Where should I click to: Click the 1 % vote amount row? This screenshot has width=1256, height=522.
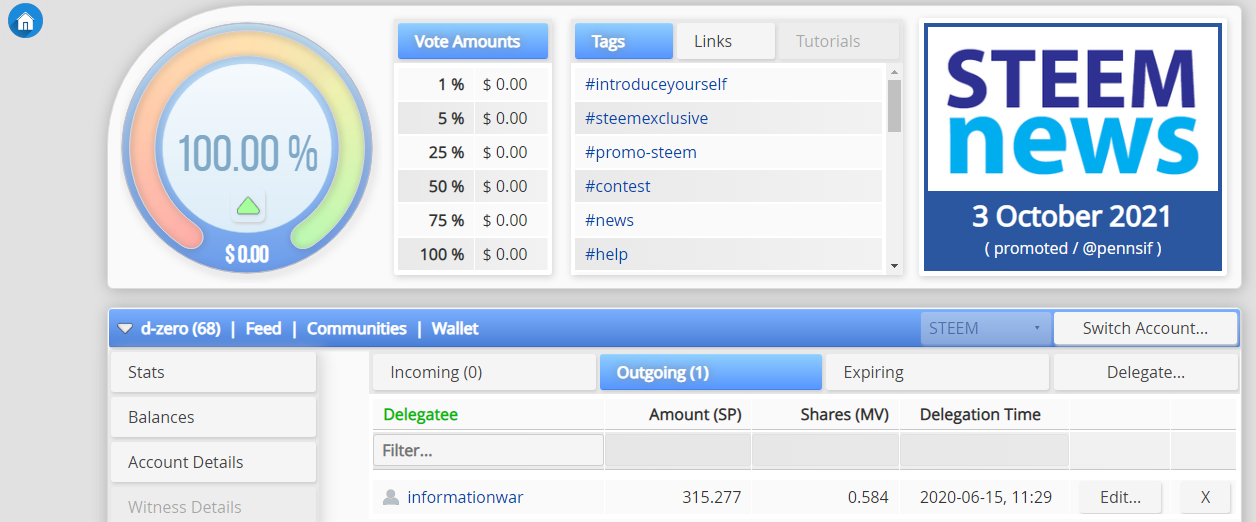click(x=473, y=84)
